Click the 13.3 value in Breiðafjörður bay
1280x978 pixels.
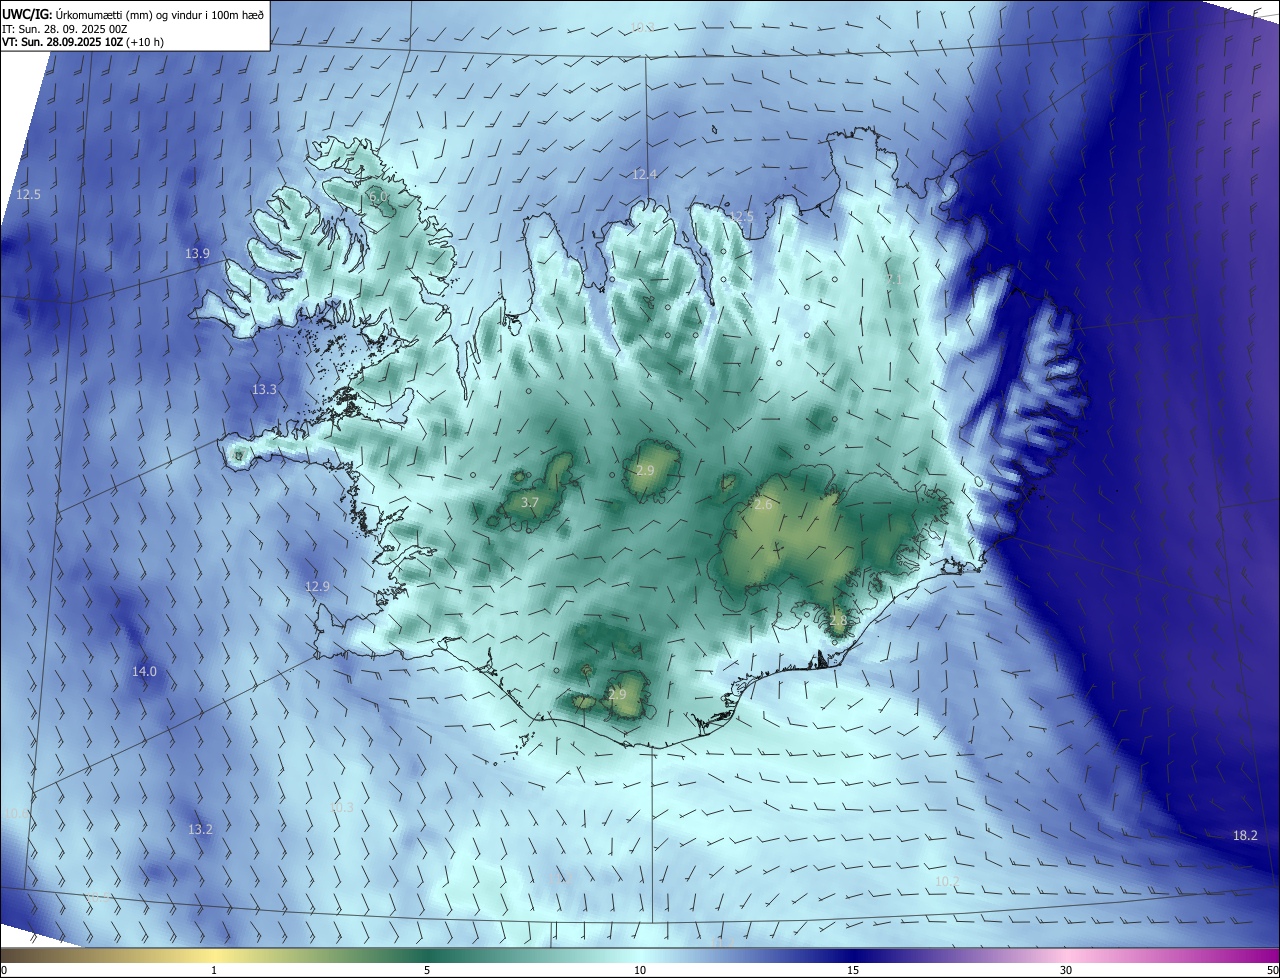click(x=264, y=390)
